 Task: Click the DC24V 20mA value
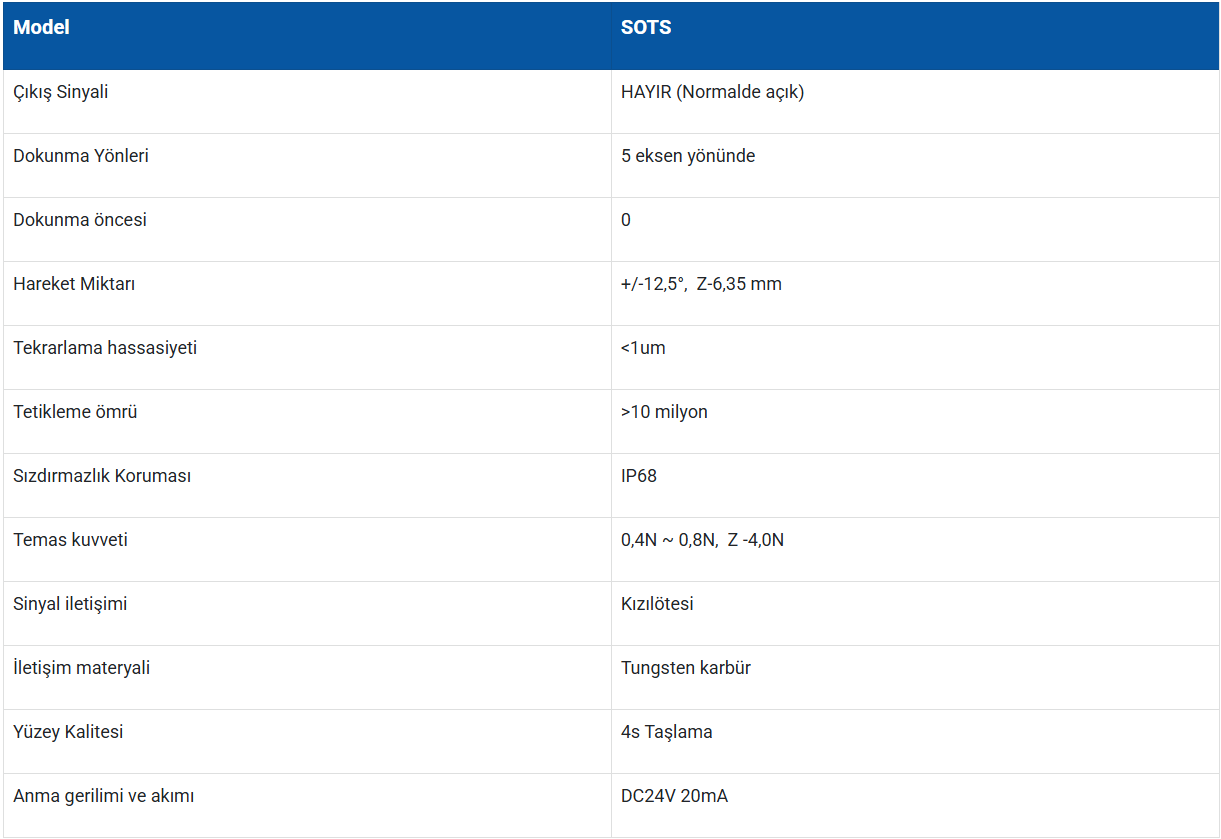(674, 796)
